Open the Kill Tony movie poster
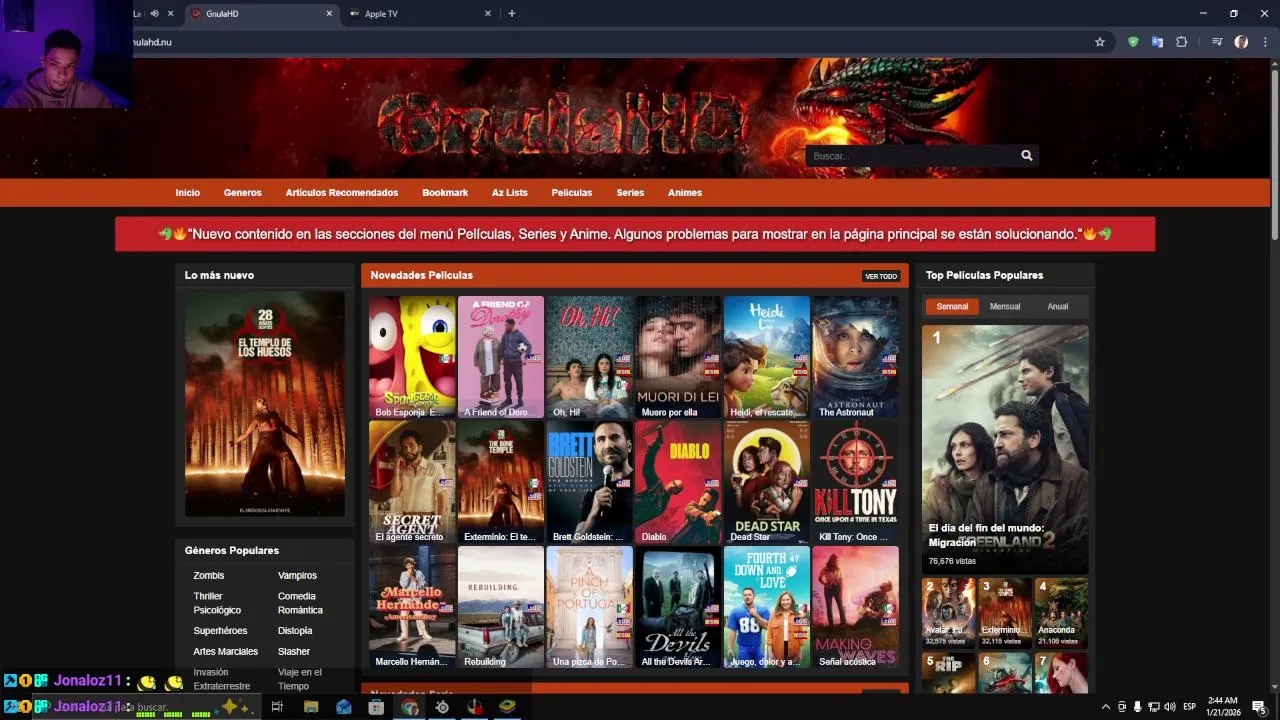 [856, 482]
